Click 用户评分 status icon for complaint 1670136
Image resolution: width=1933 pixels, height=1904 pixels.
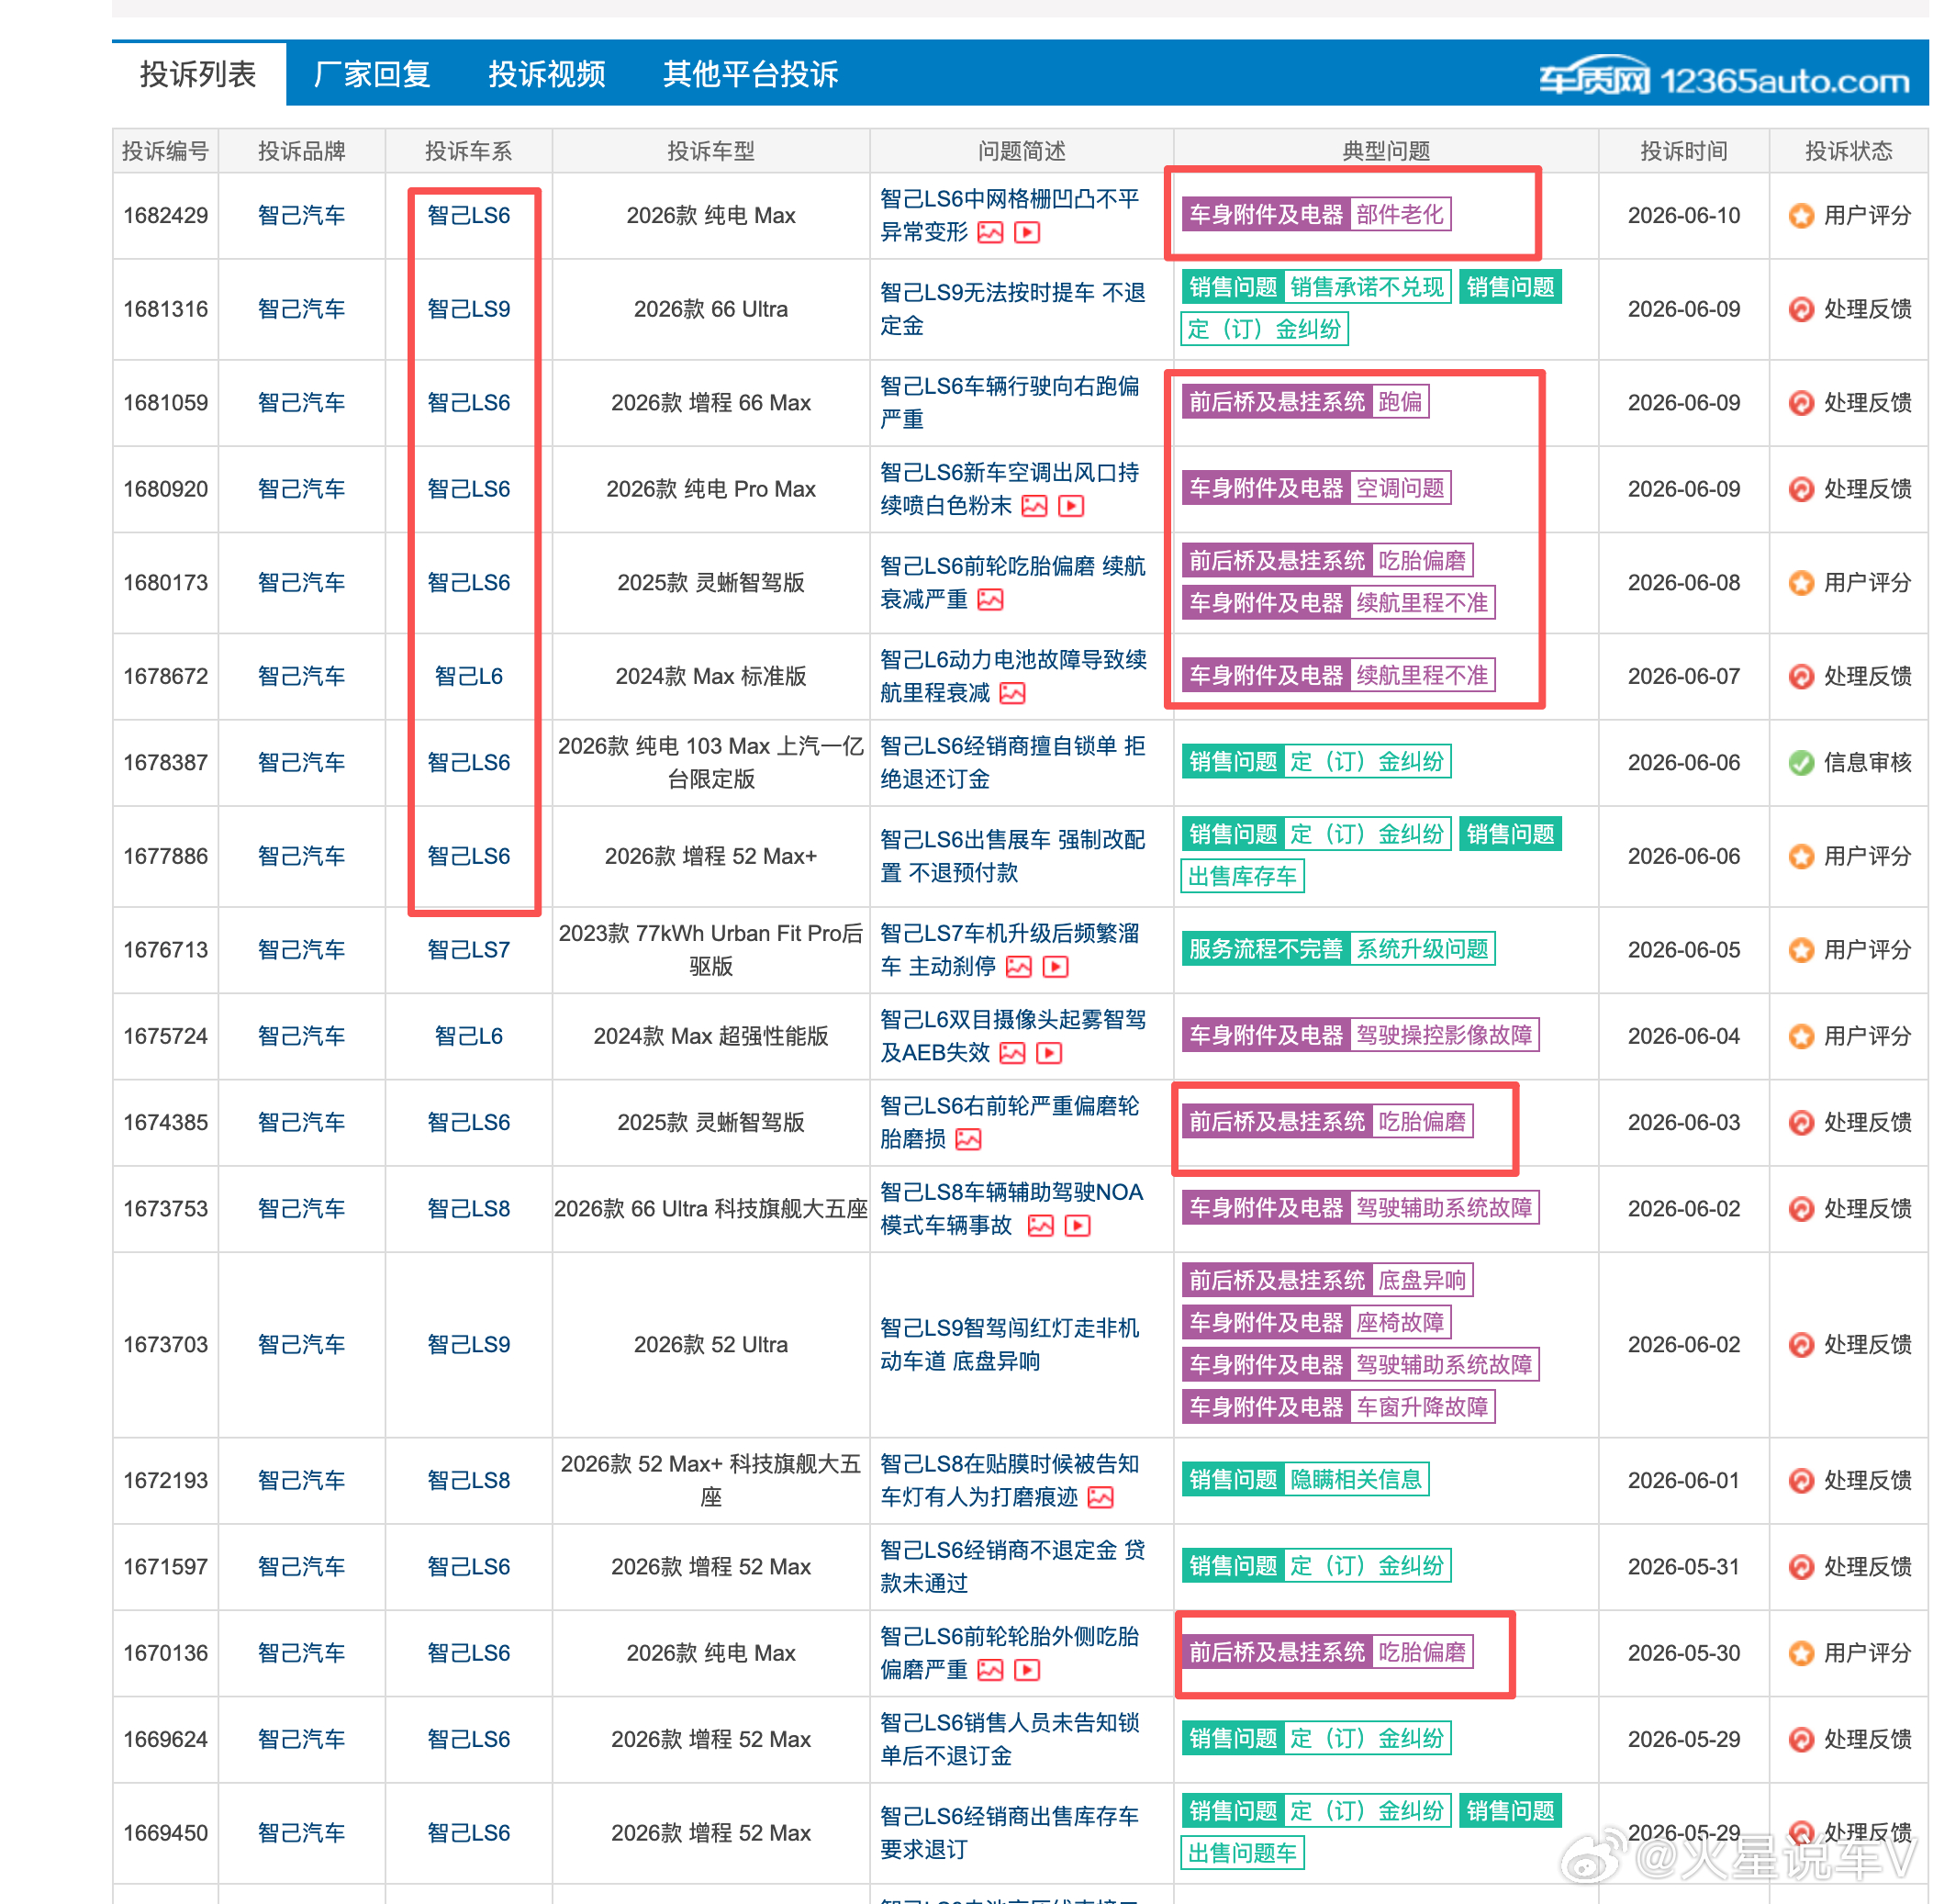tap(1801, 1655)
